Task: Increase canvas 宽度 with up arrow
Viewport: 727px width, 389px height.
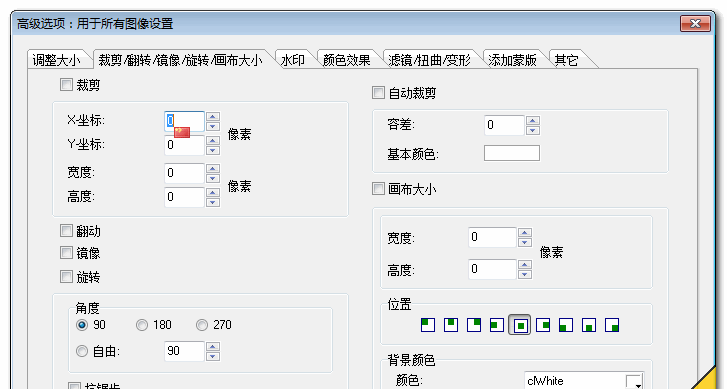Action: point(525,232)
